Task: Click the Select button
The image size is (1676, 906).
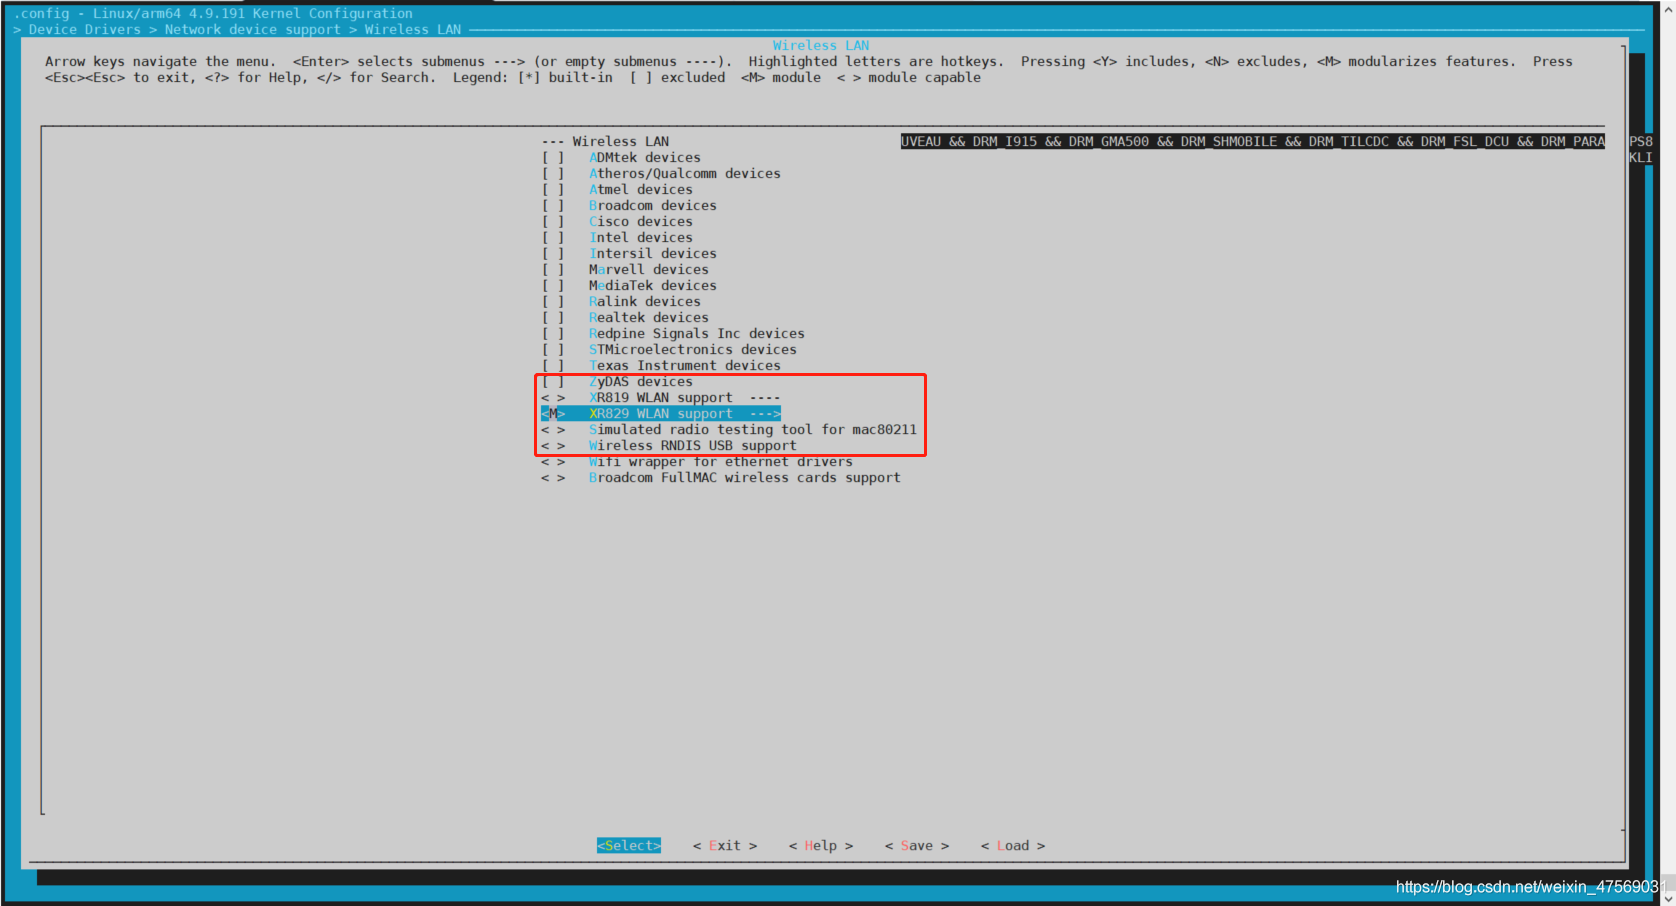Action: click(629, 846)
